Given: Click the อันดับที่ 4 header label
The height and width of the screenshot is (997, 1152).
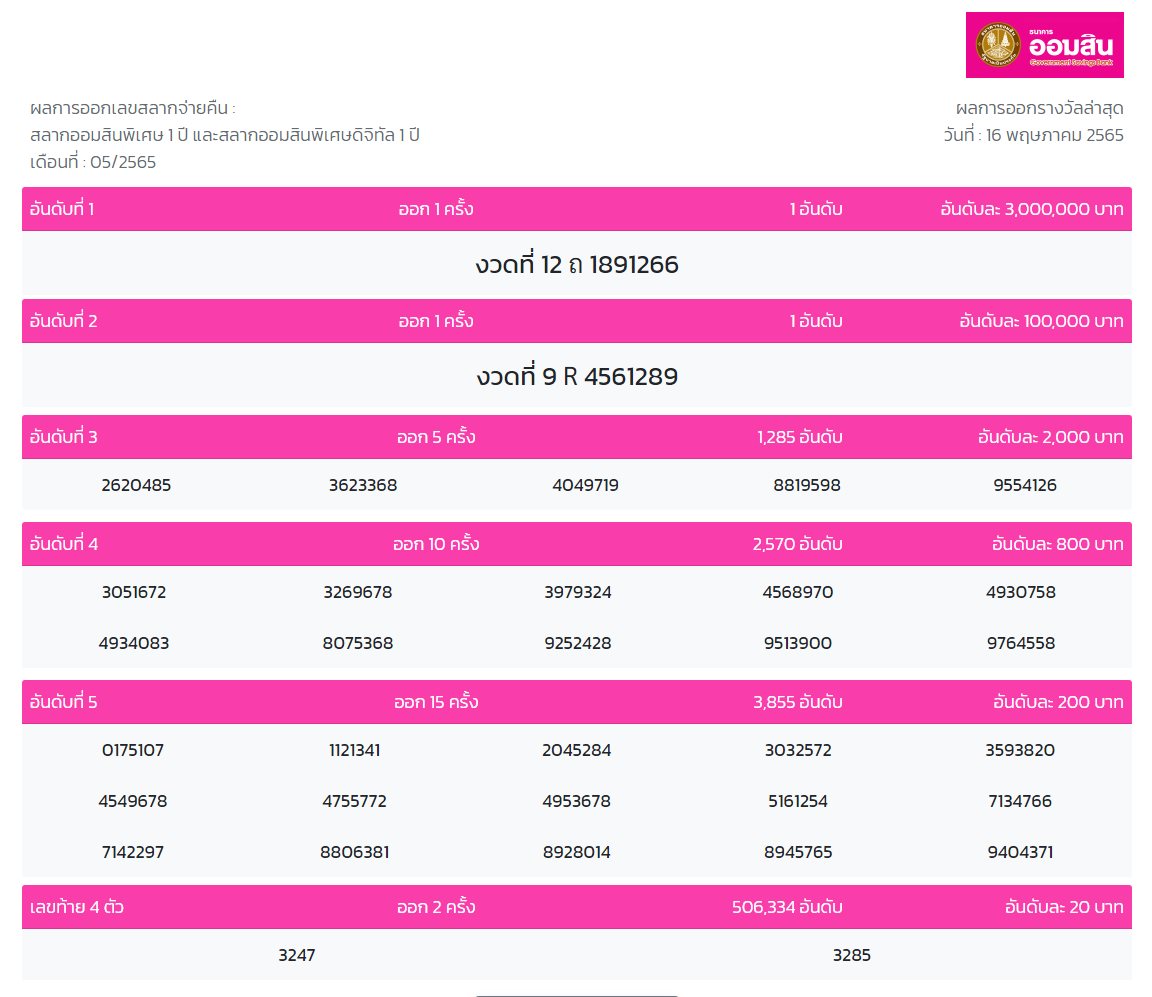Looking at the screenshot, I should coord(64,544).
